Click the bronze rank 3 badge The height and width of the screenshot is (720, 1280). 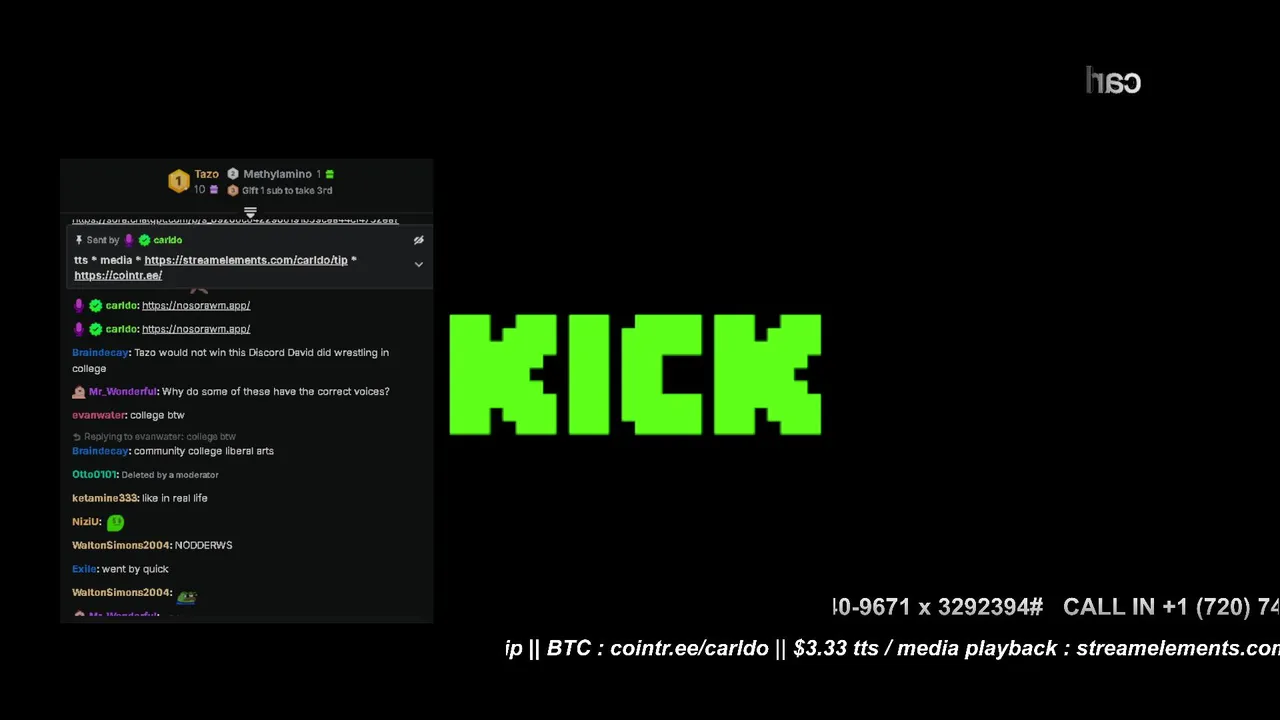coord(233,190)
